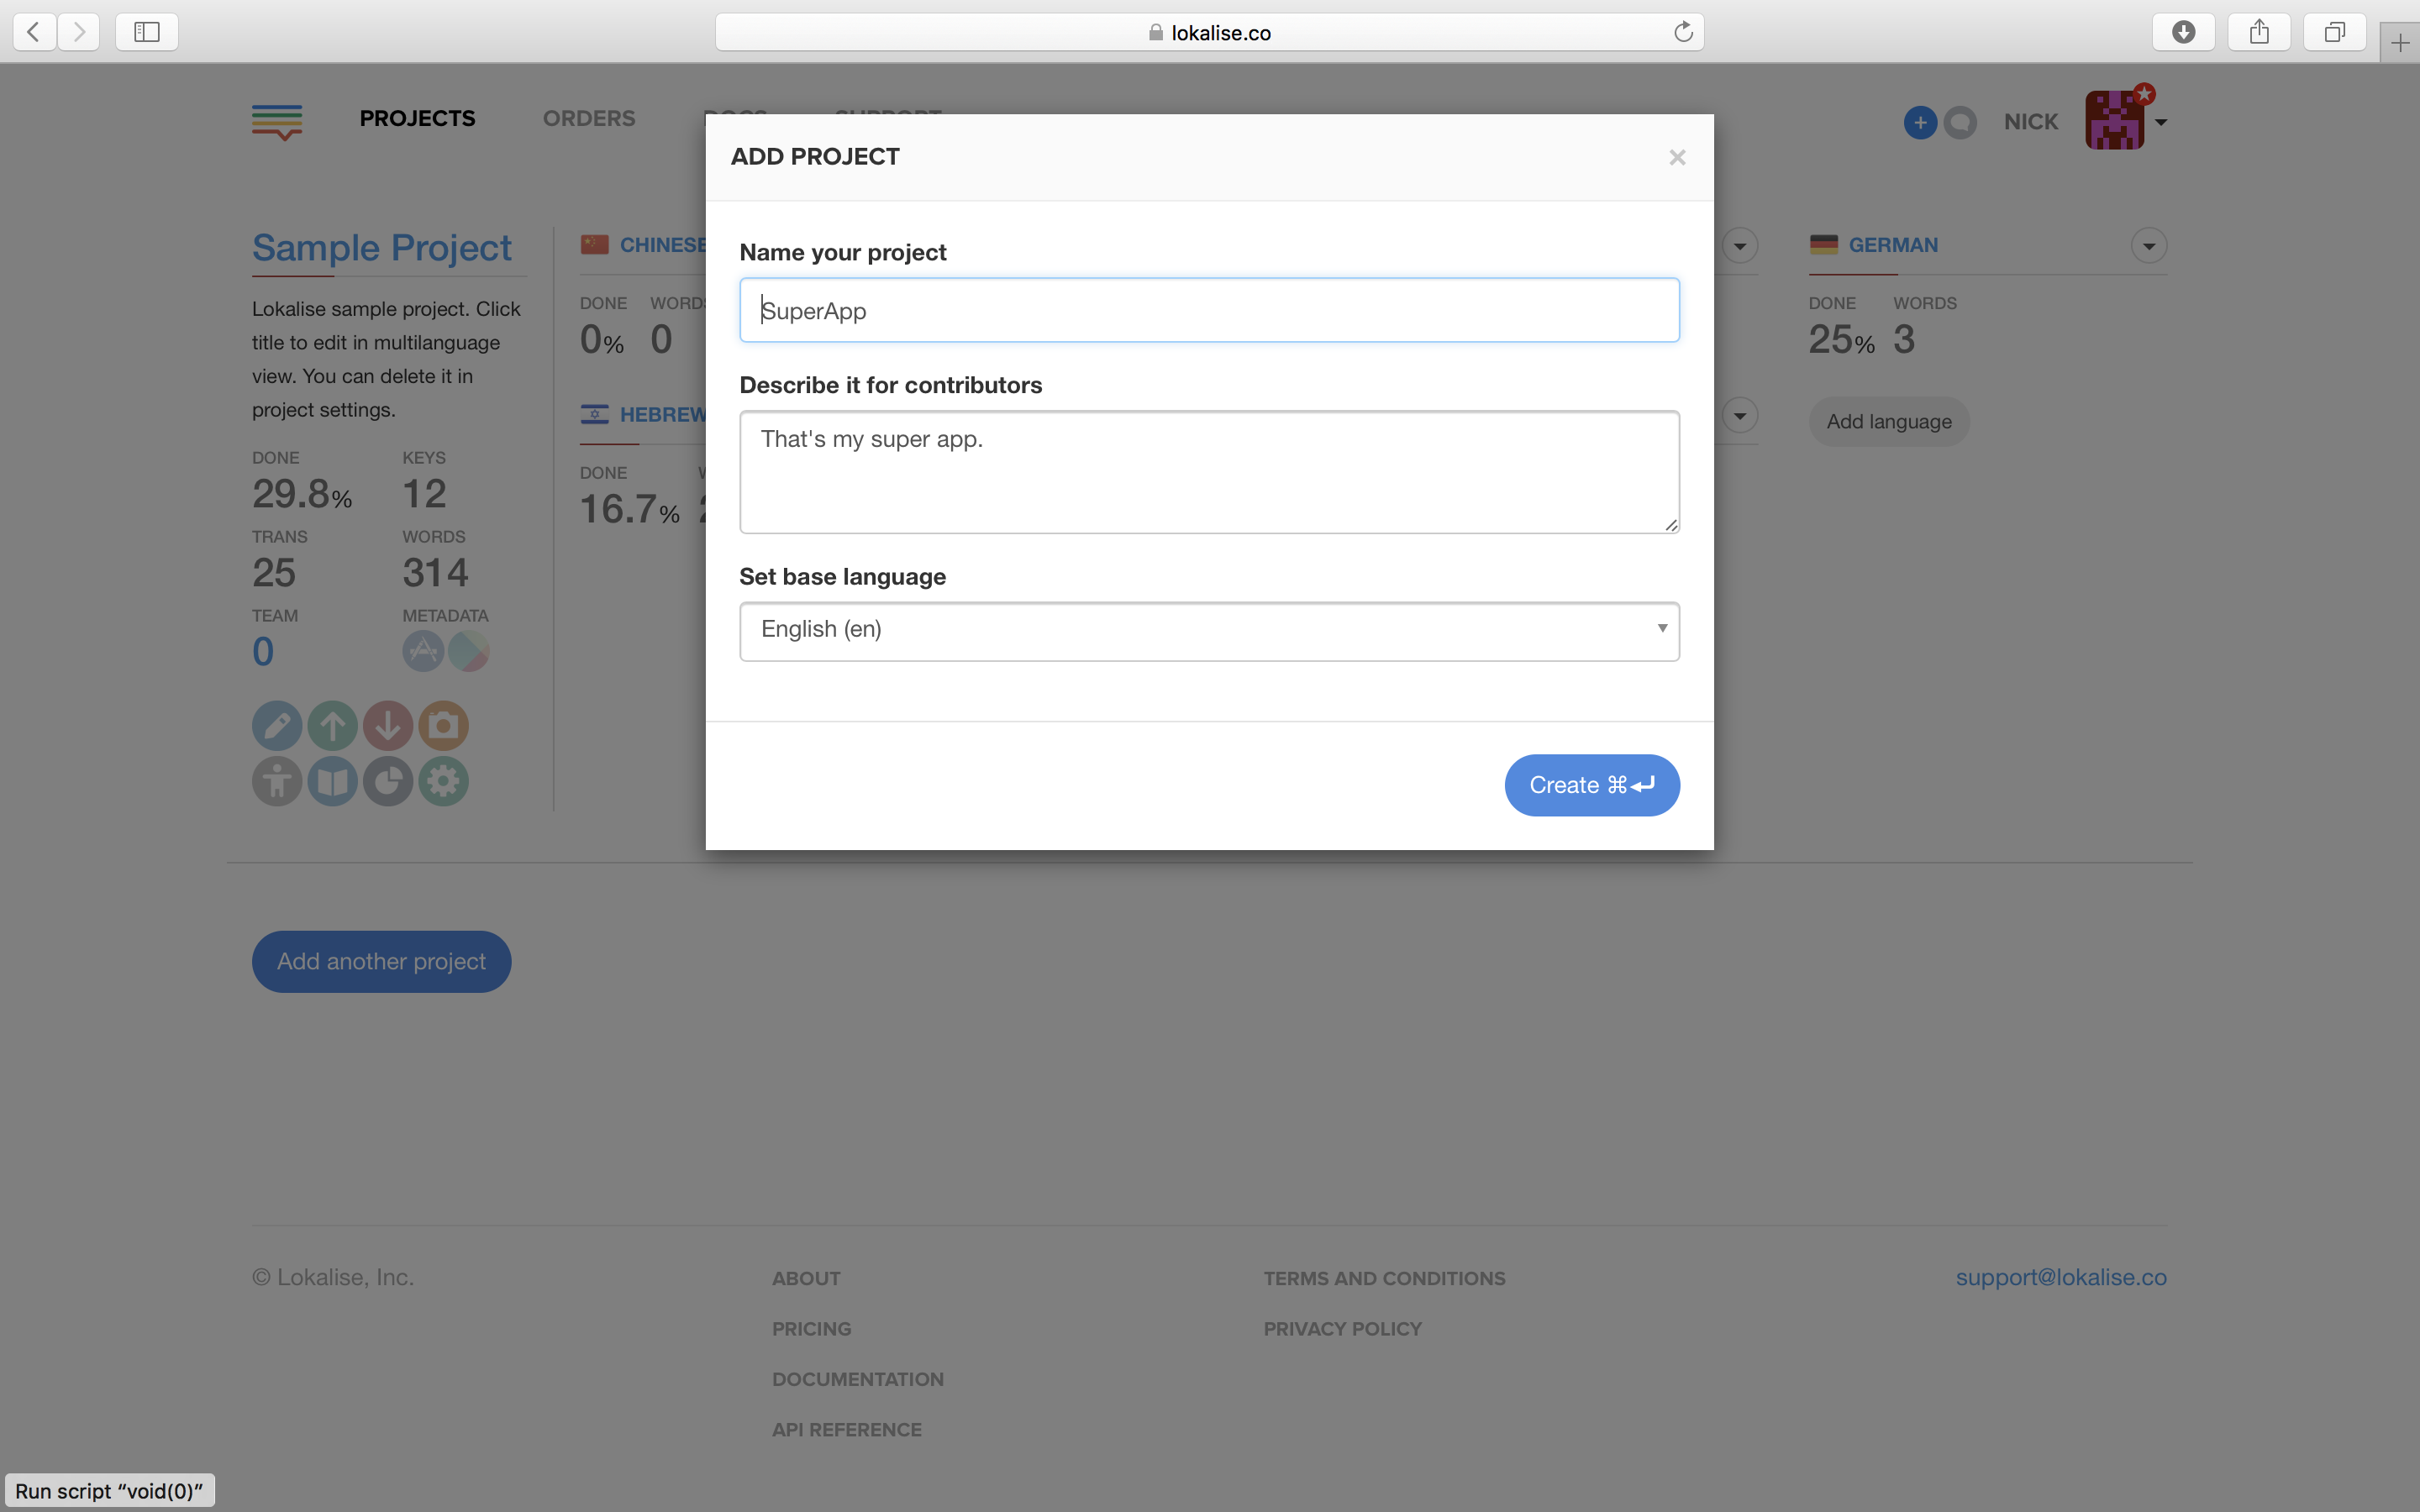This screenshot has height=1512, width=2420.
Task: Click the project name input field
Action: coord(1209,310)
